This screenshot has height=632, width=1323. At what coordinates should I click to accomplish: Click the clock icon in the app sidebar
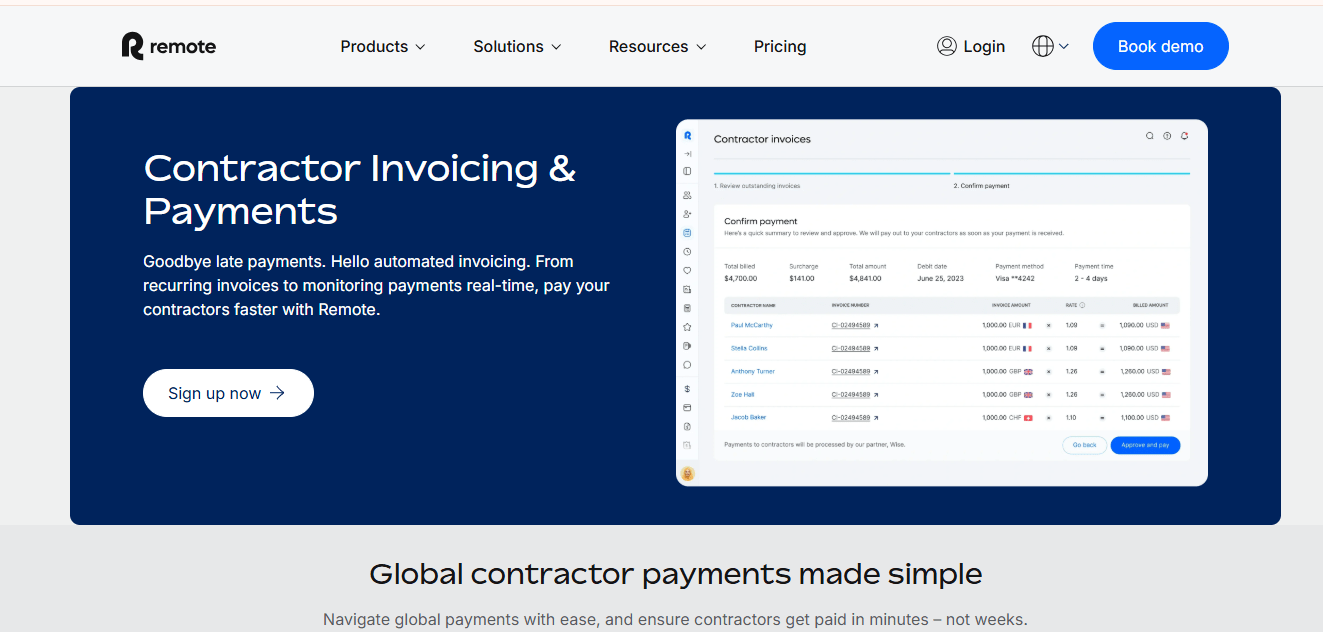tap(687, 252)
